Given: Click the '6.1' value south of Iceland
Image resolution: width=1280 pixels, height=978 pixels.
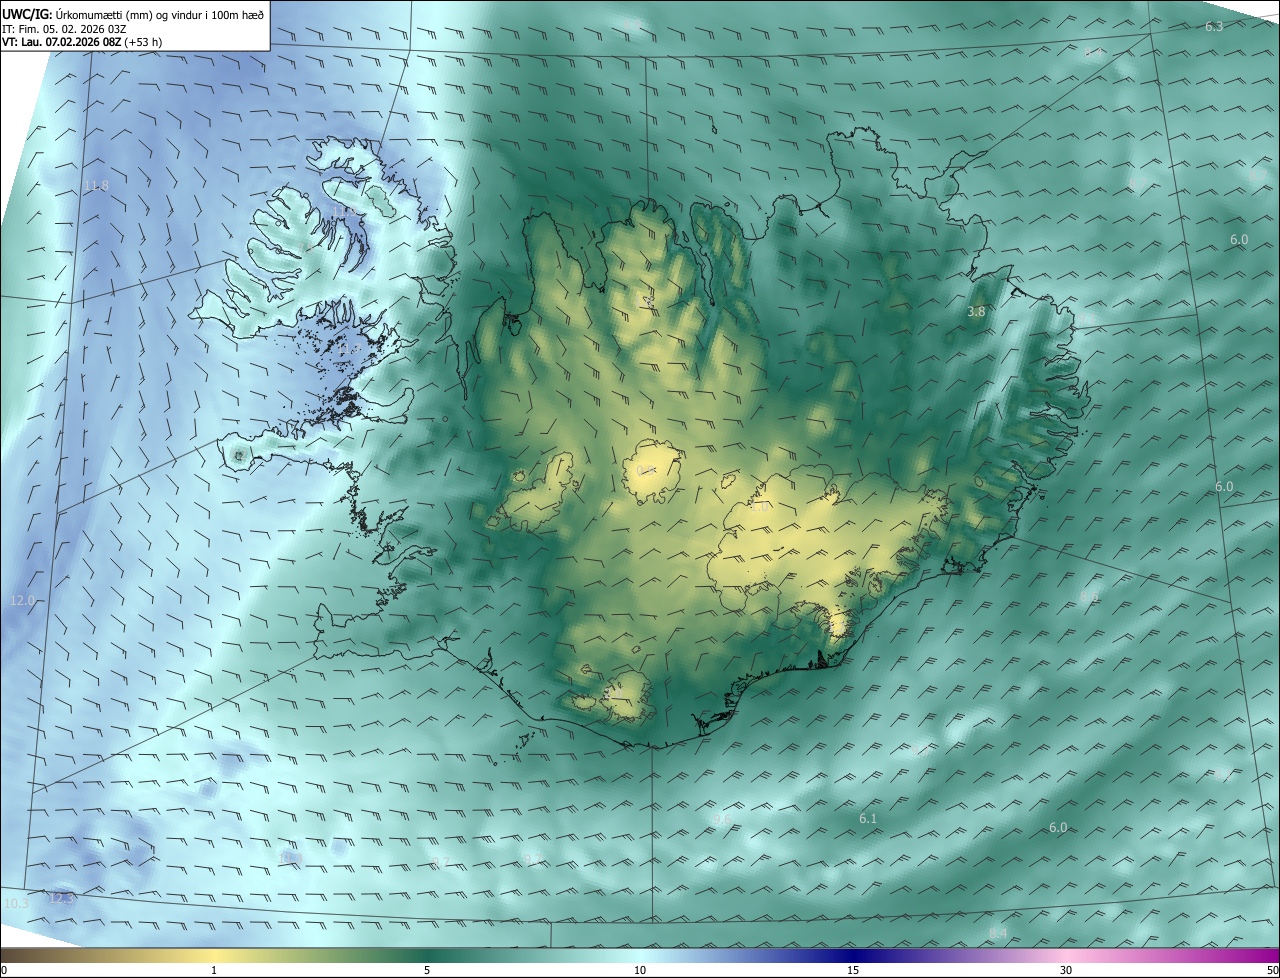Looking at the screenshot, I should 868,819.
